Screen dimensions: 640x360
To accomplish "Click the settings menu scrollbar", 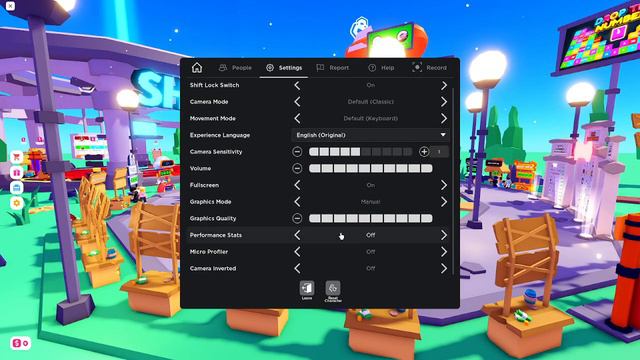I will pyautogui.click(x=453, y=180).
